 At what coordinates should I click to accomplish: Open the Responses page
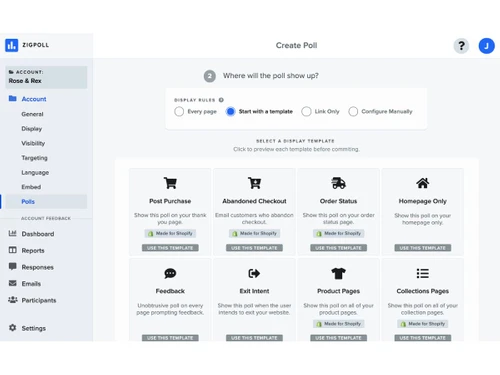37,267
